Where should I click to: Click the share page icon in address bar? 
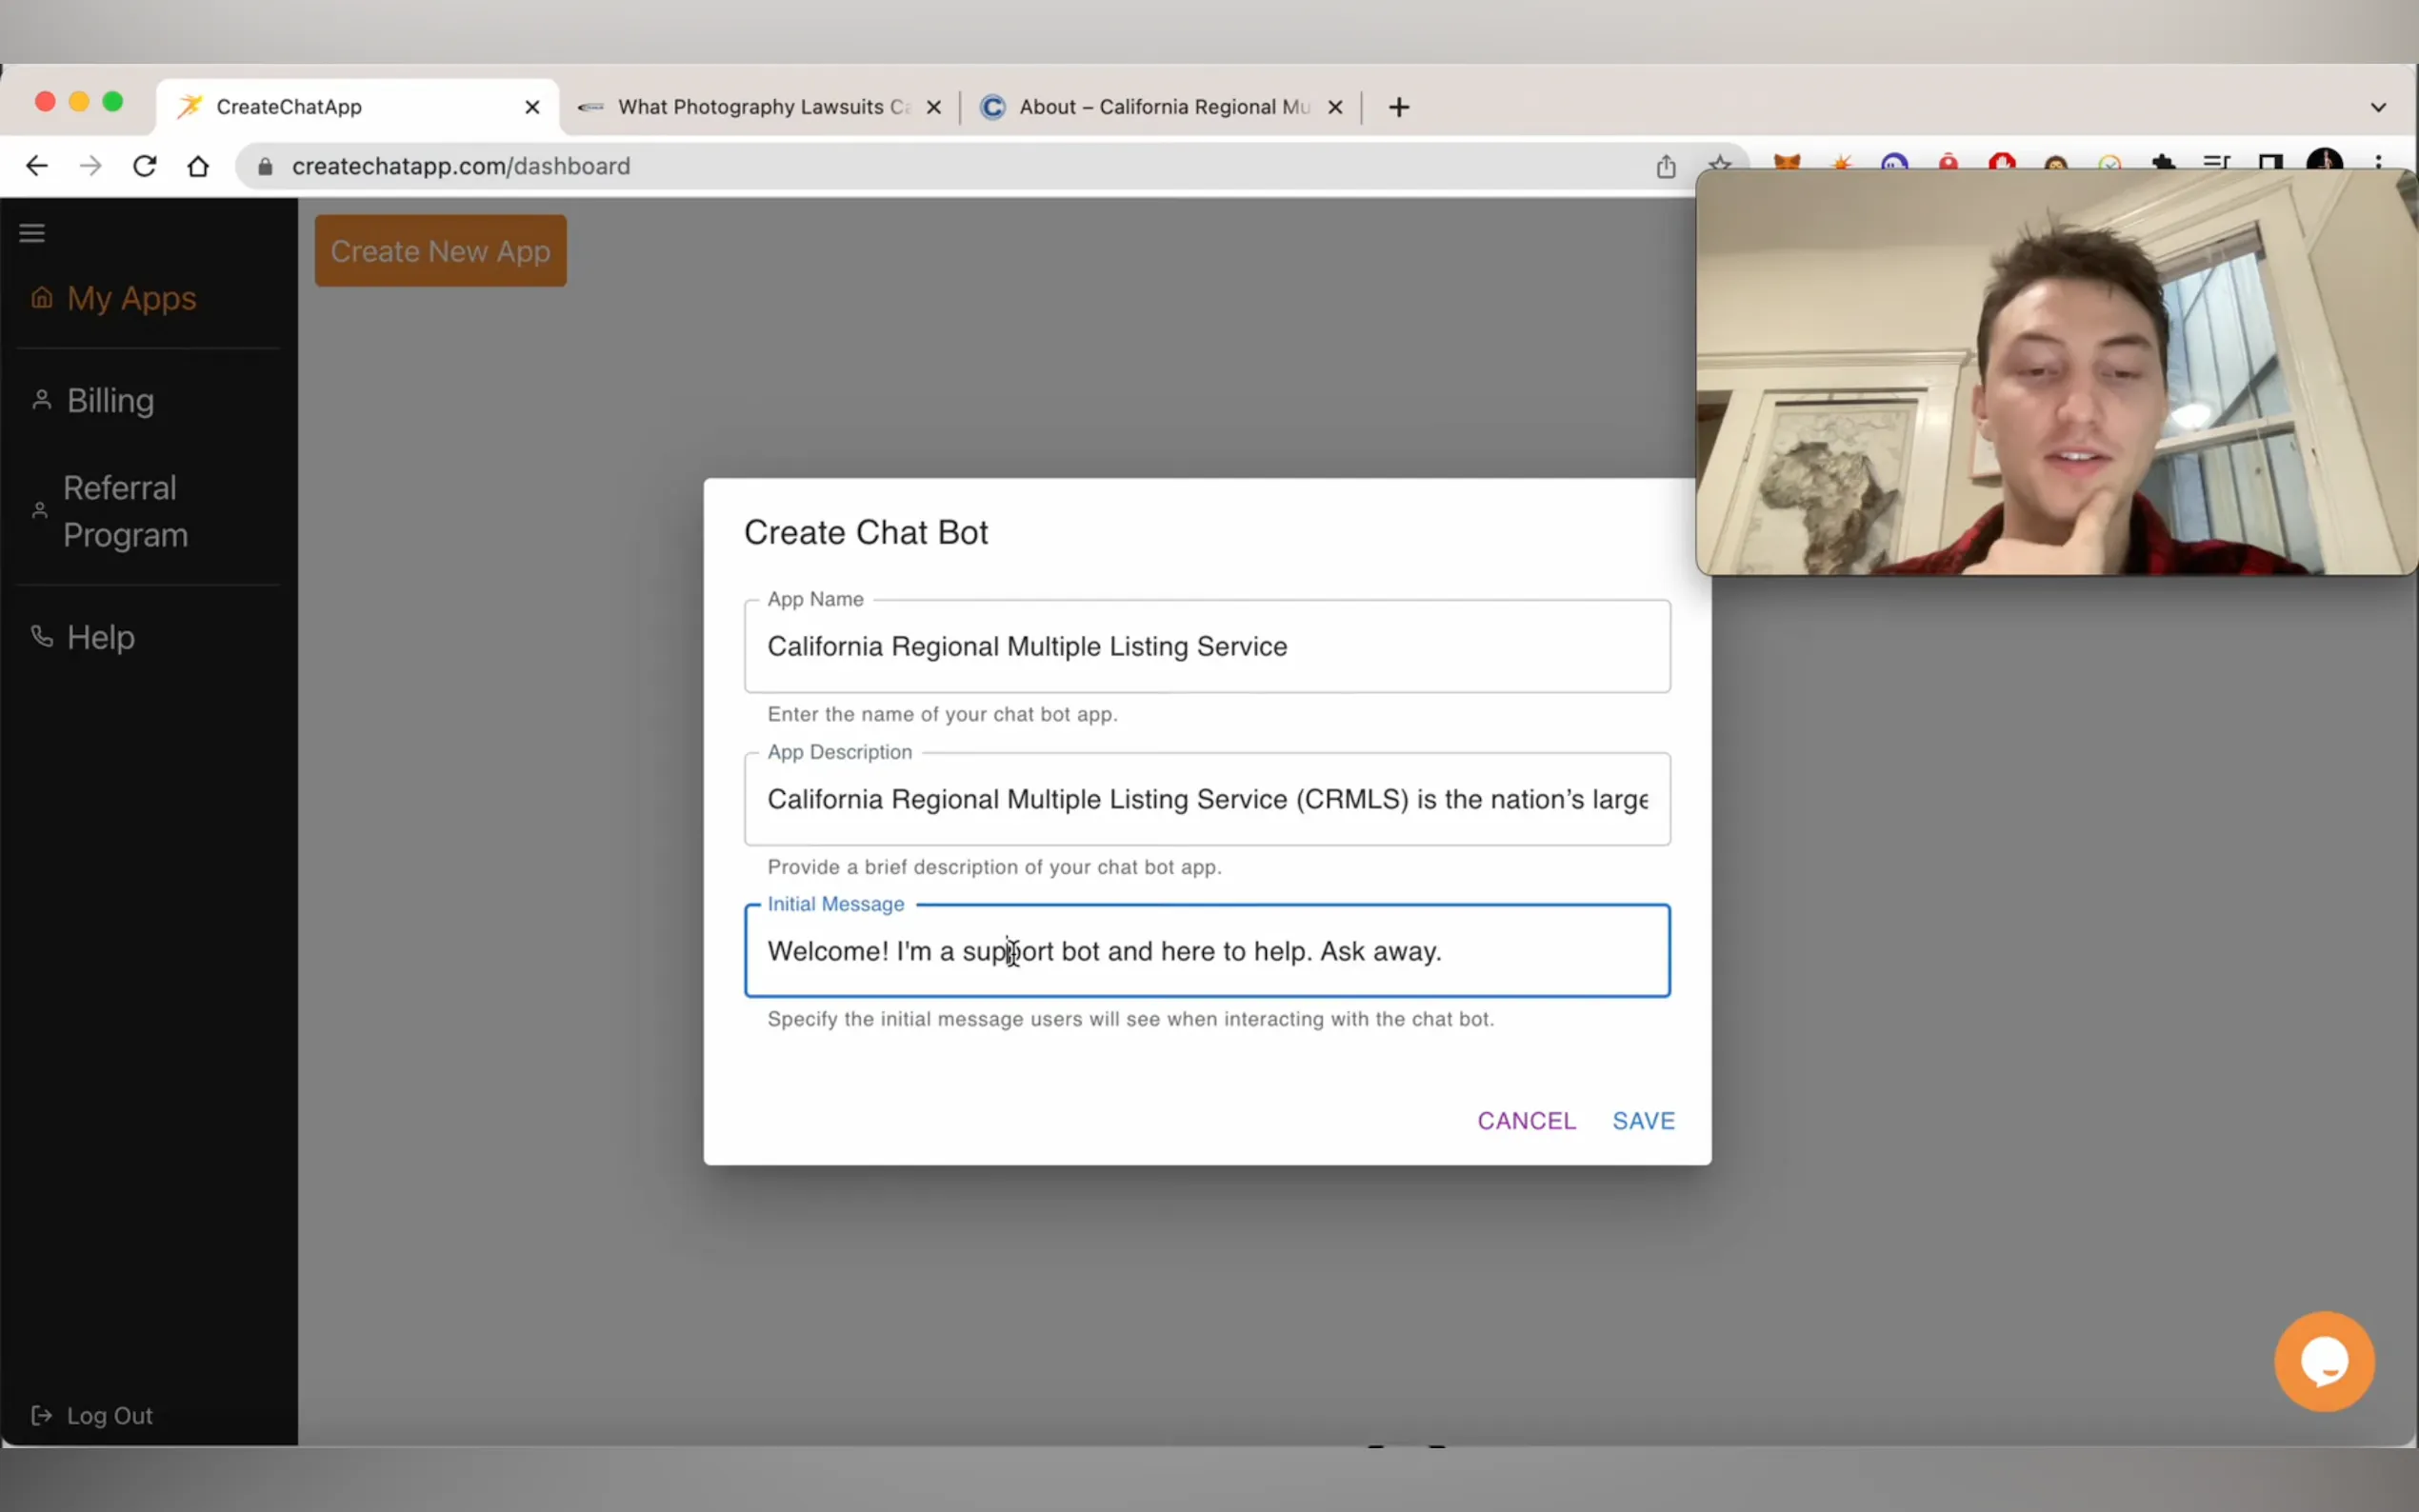tap(1665, 166)
